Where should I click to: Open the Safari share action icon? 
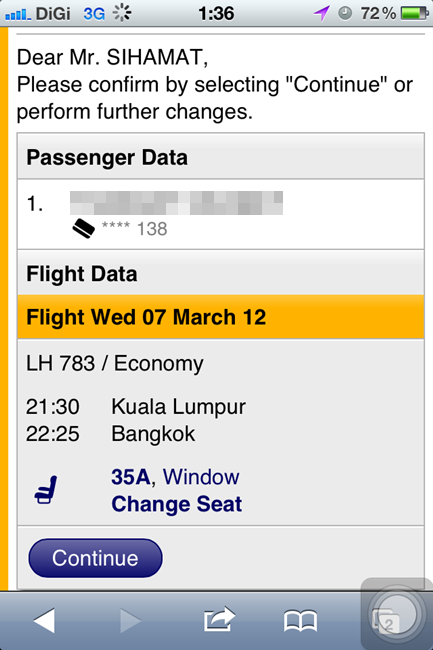tap(219, 619)
